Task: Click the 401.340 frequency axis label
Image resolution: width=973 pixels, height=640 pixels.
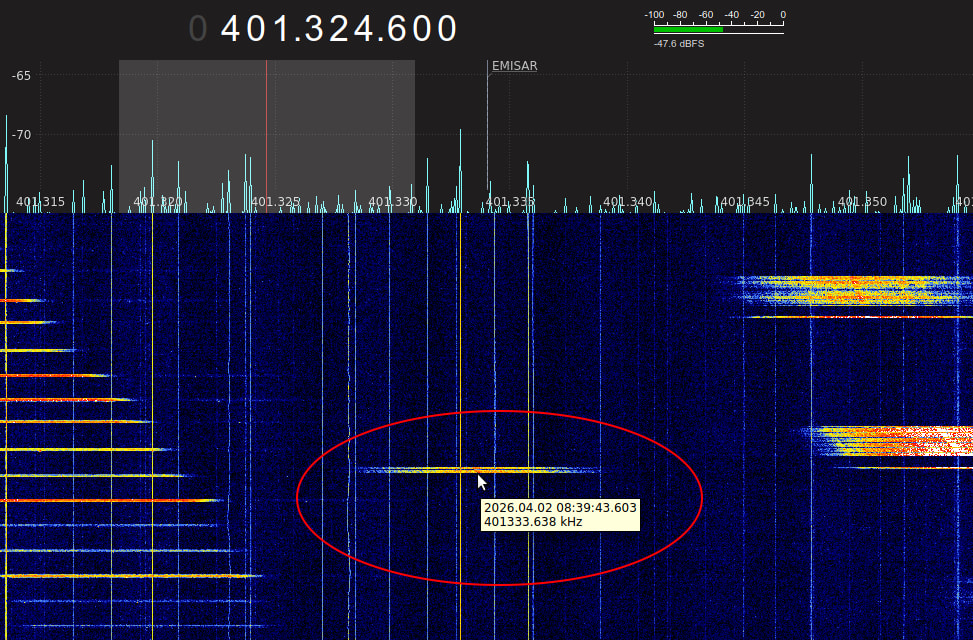Action: point(627,202)
